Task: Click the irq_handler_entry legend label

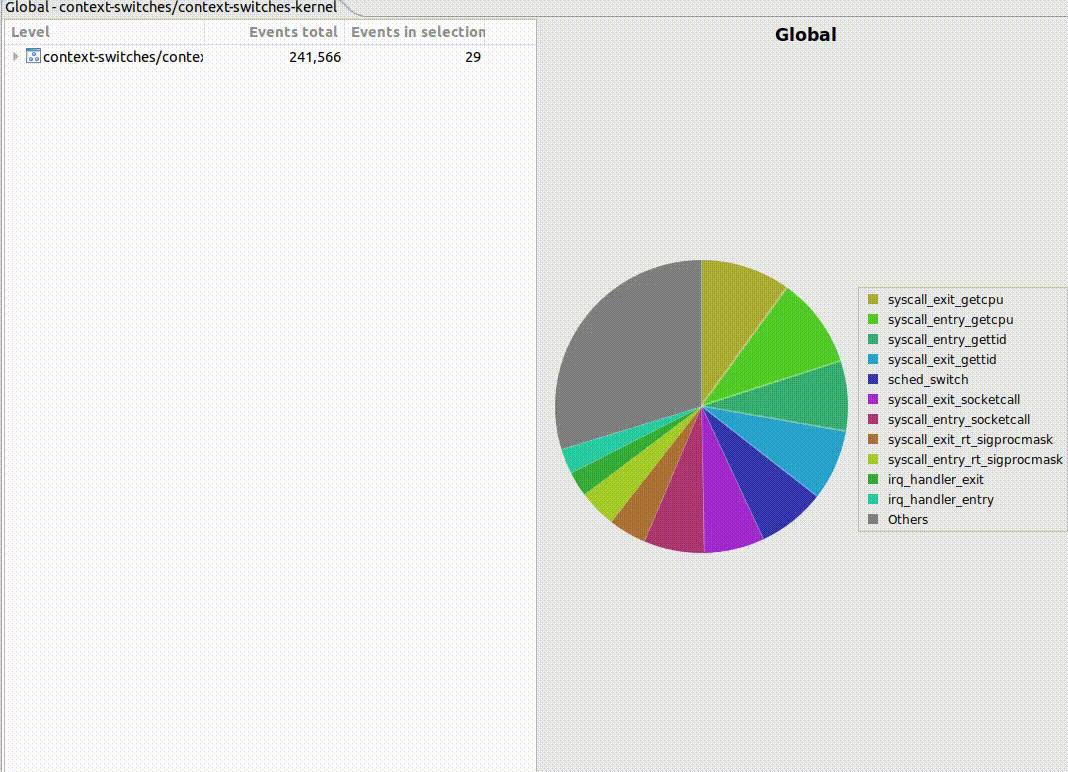Action: (x=941, y=499)
